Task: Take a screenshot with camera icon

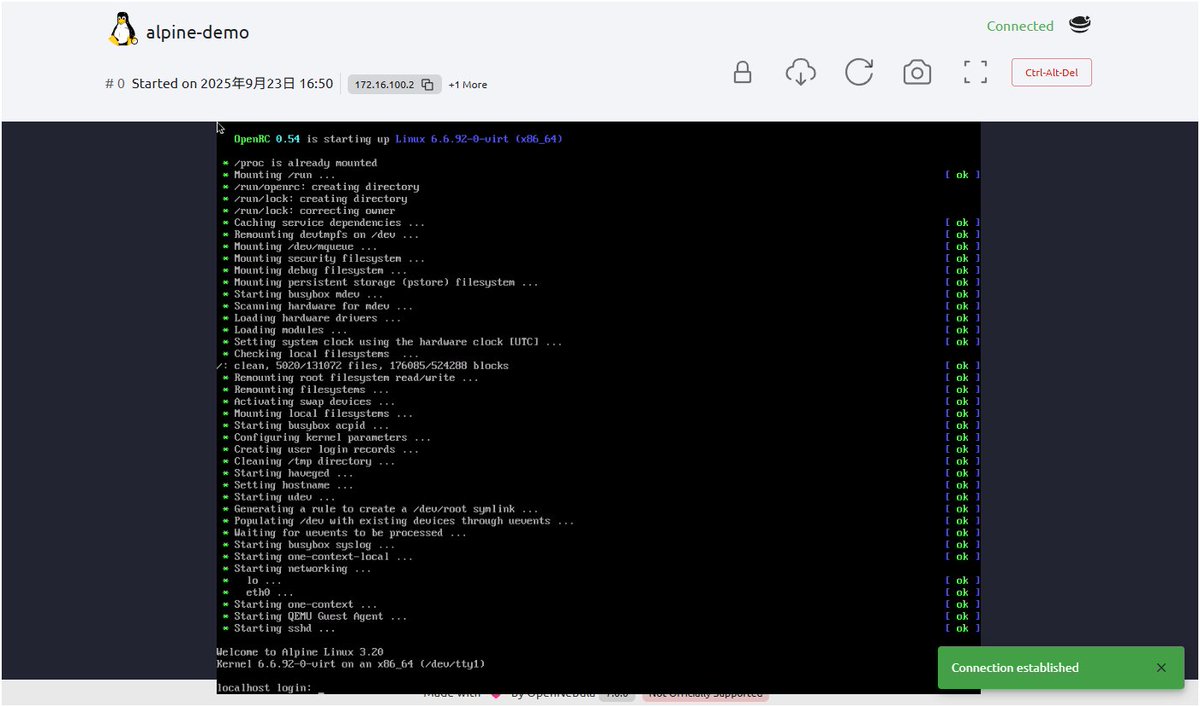Action: (917, 72)
